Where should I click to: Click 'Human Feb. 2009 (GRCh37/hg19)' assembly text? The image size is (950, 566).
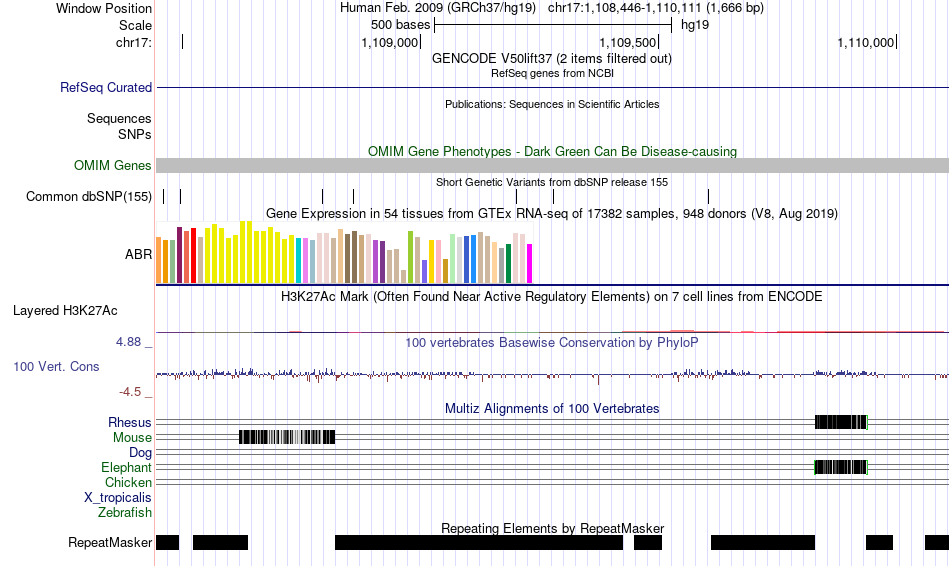[438, 8]
